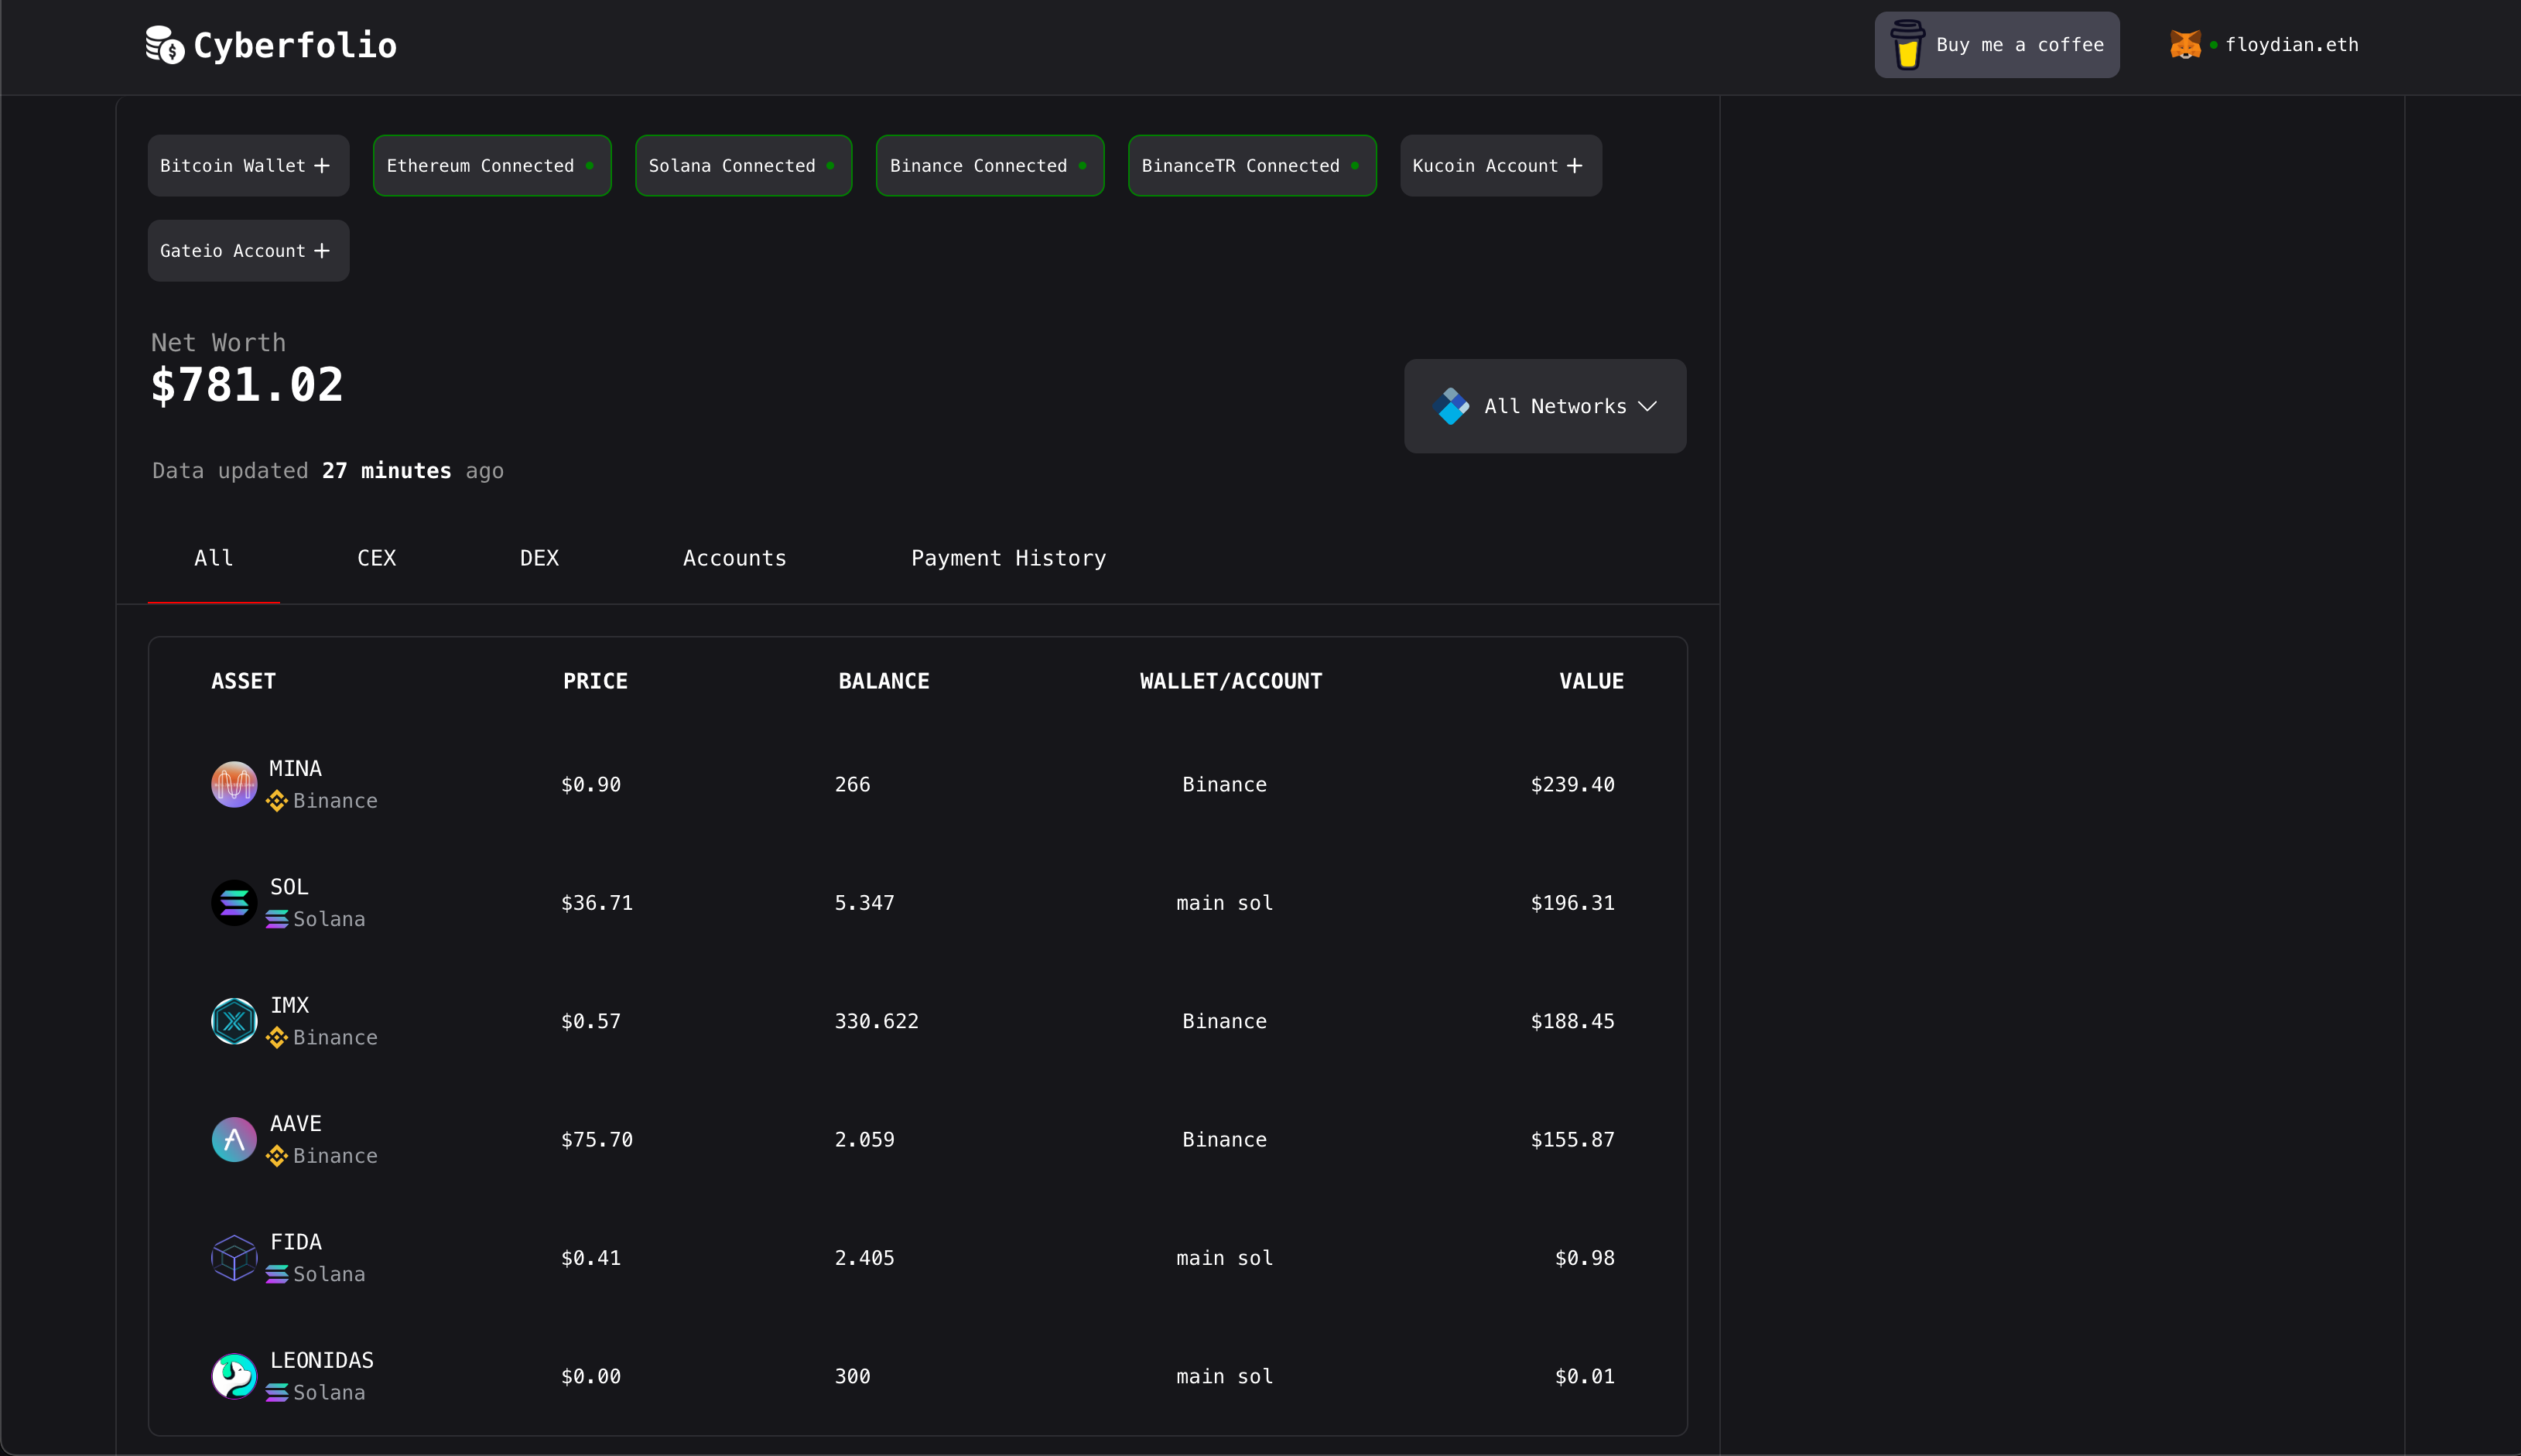Open the Payment History tab
The height and width of the screenshot is (1456, 2521).
pyautogui.click(x=1009, y=558)
